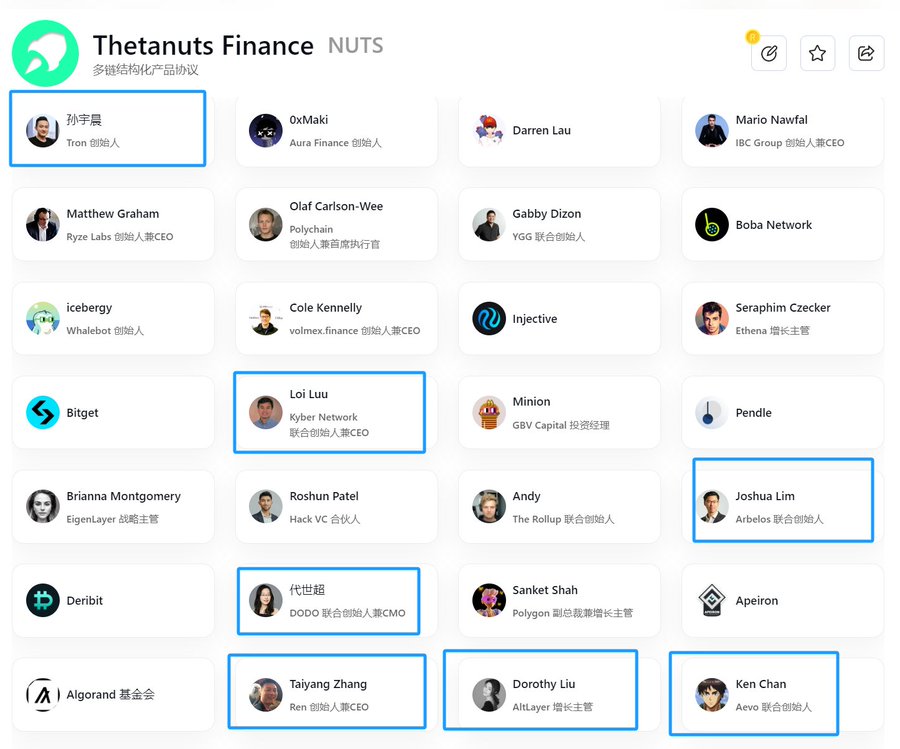The image size is (900, 749).
Task: Open Loi Luu profile card
Action: pos(329,413)
